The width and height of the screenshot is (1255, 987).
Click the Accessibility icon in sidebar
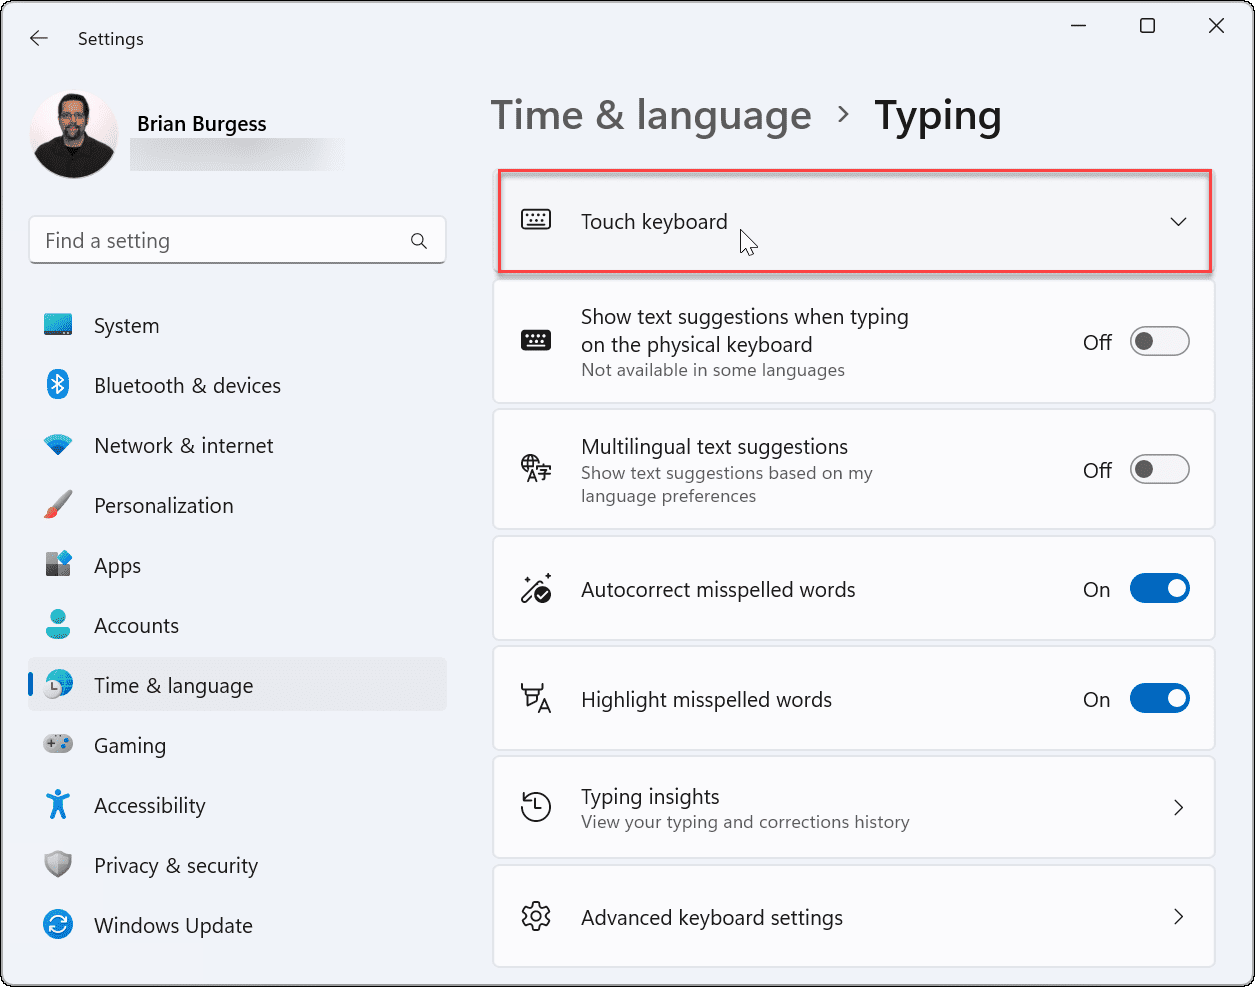(x=58, y=804)
